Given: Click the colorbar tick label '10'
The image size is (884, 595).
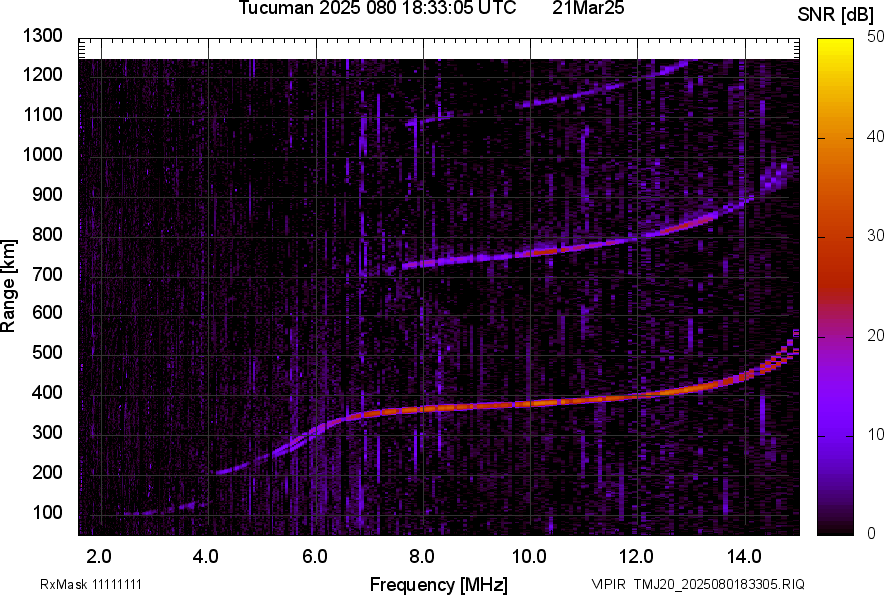Looking at the screenshot, I should pos(875,434).
